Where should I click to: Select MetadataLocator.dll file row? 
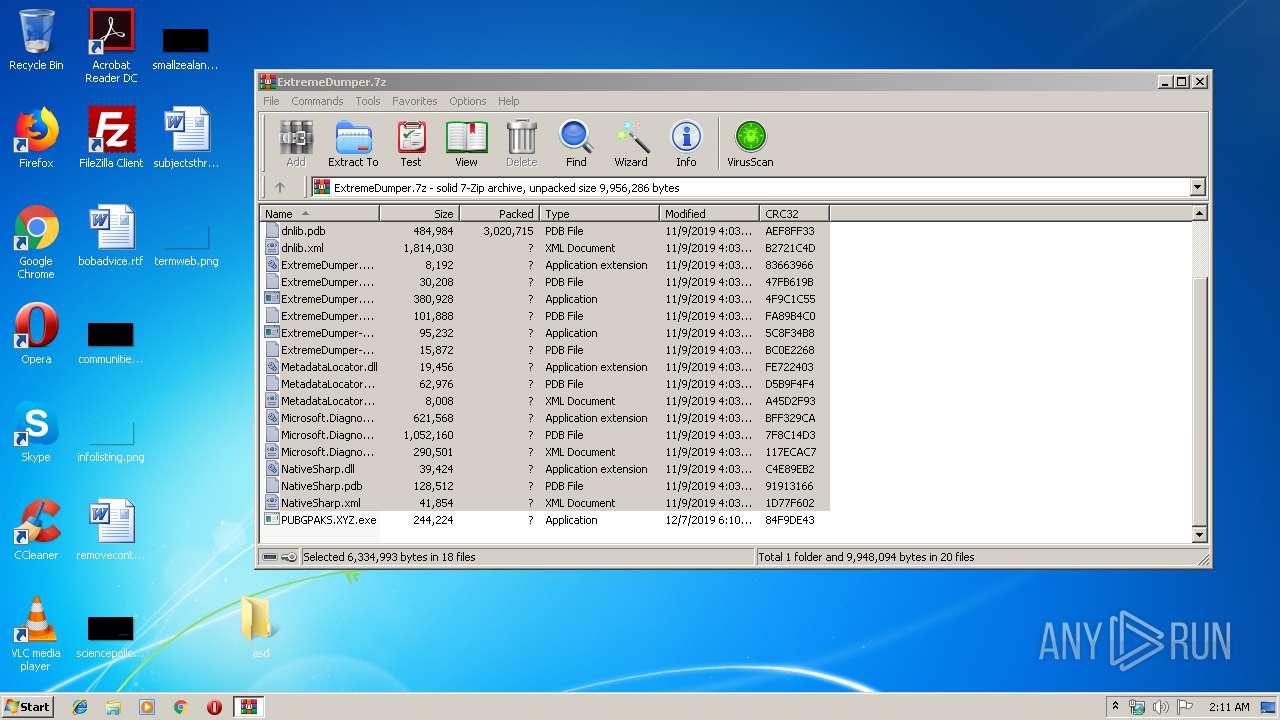click(x=545, y=367)
